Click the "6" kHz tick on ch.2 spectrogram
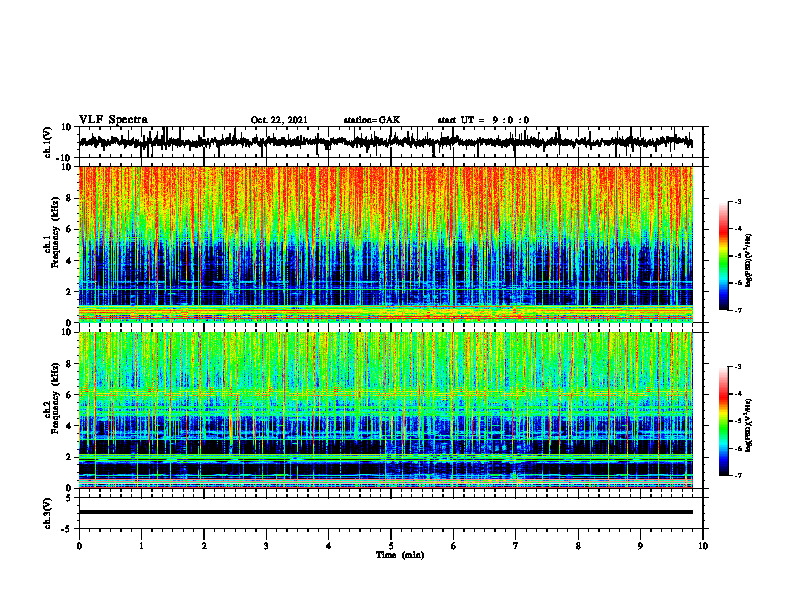This screenshot has height=612, width=792. point(69,395)
